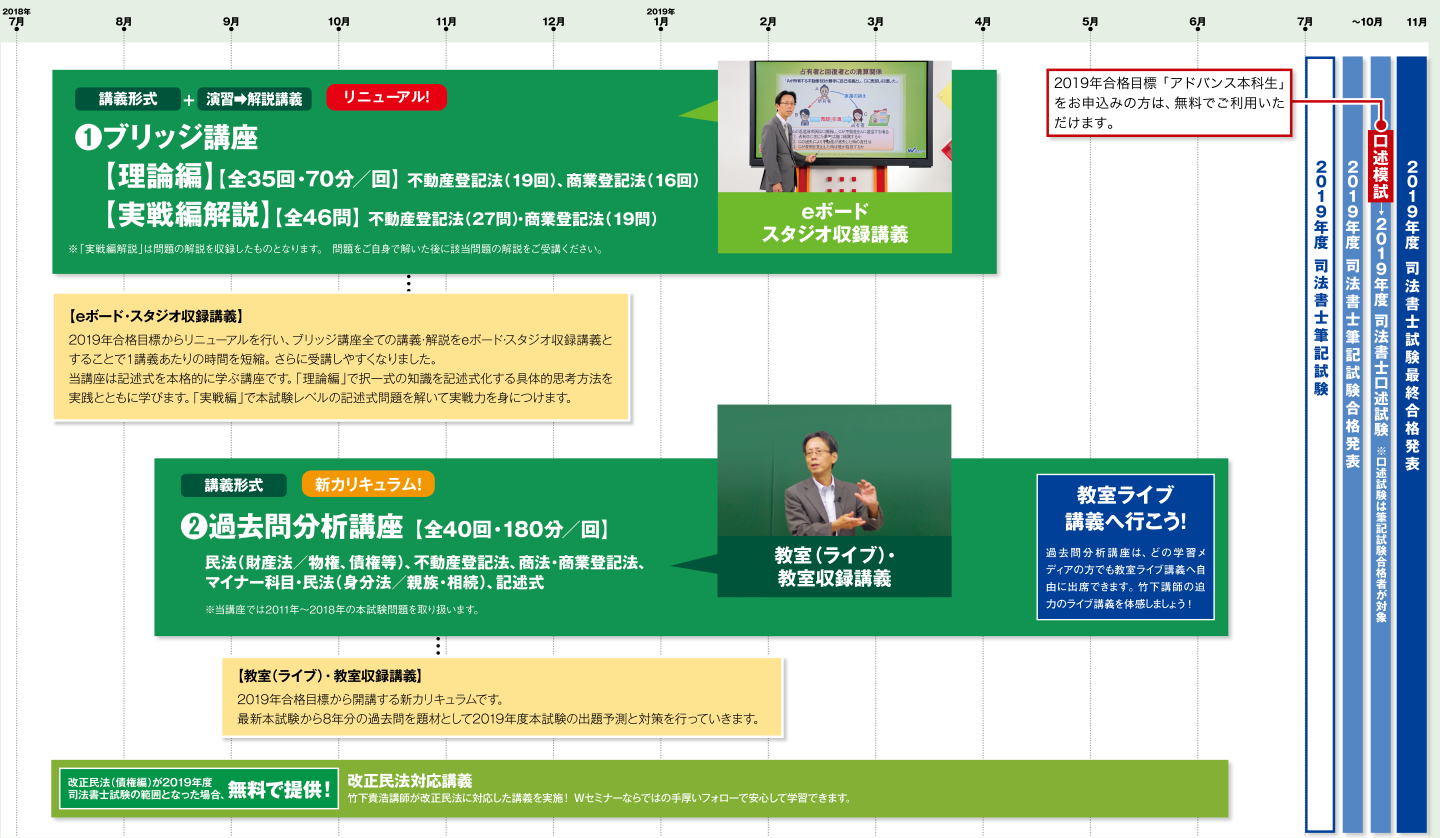
Task: Click the ~10月 column header
Action: pyautogui.click(x=1366, y=21)
